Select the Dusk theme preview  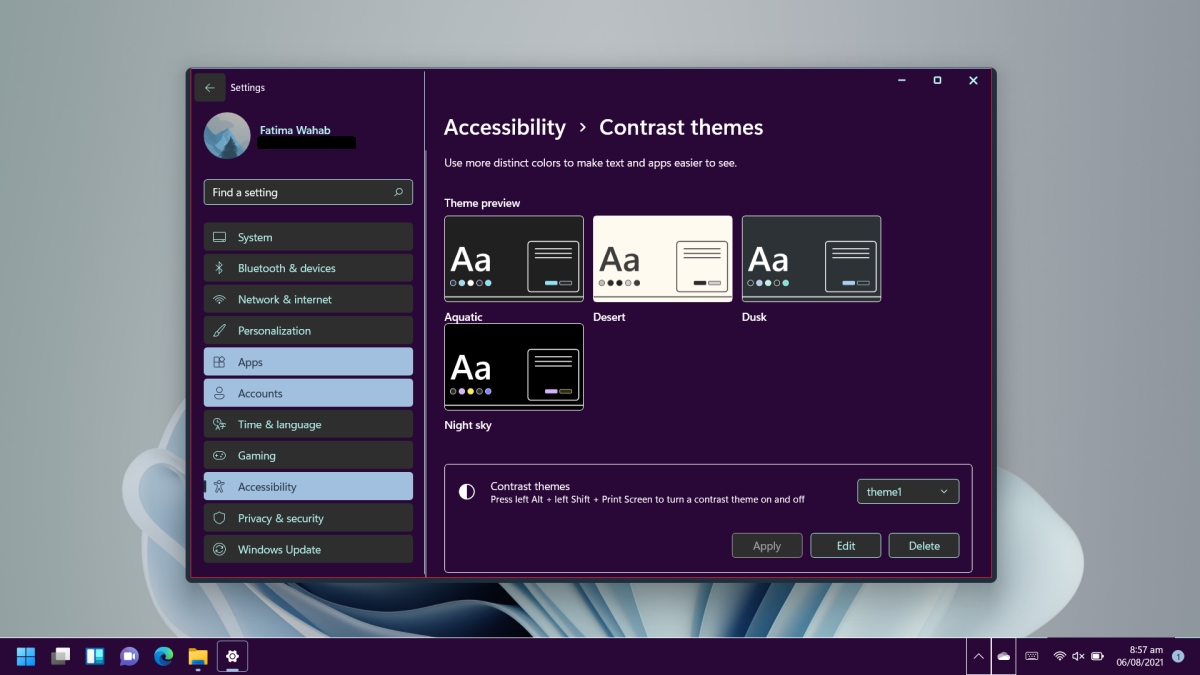coord(811,258)
